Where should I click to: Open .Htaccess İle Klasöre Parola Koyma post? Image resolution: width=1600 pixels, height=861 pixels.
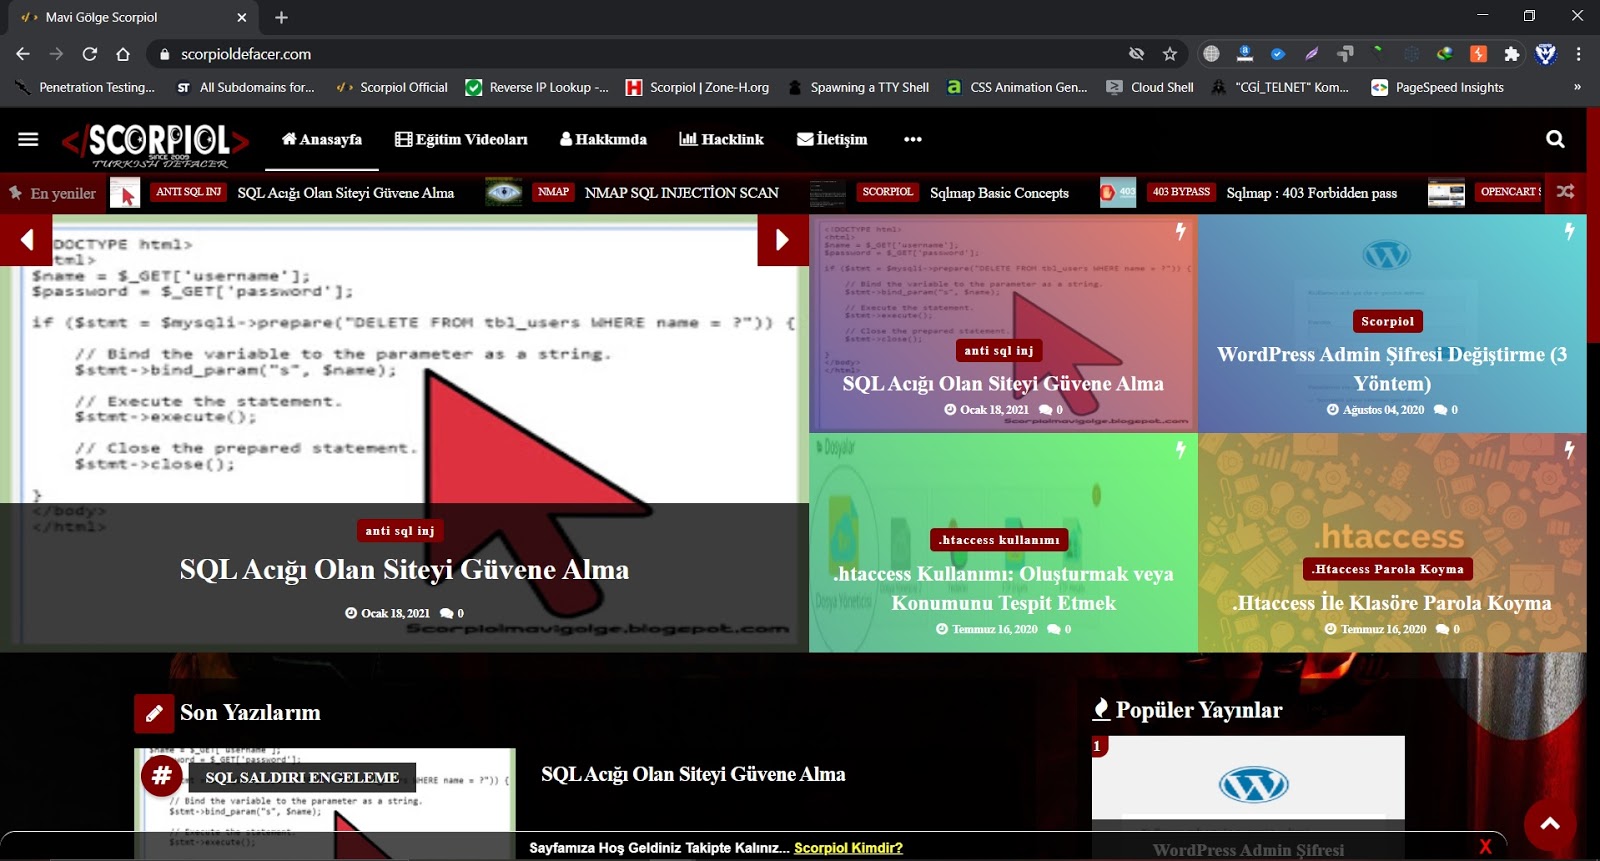1392,603
